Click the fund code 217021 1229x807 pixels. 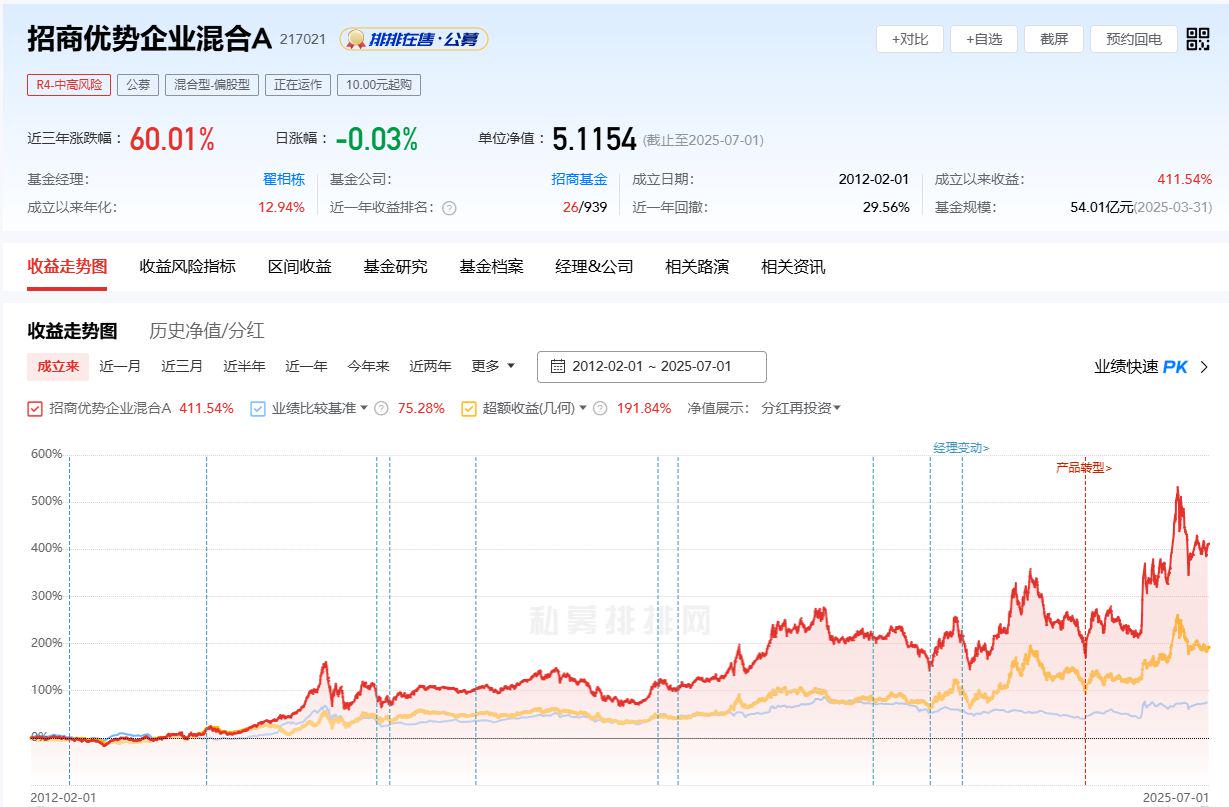pyautogui.click(x=303, y=39)
